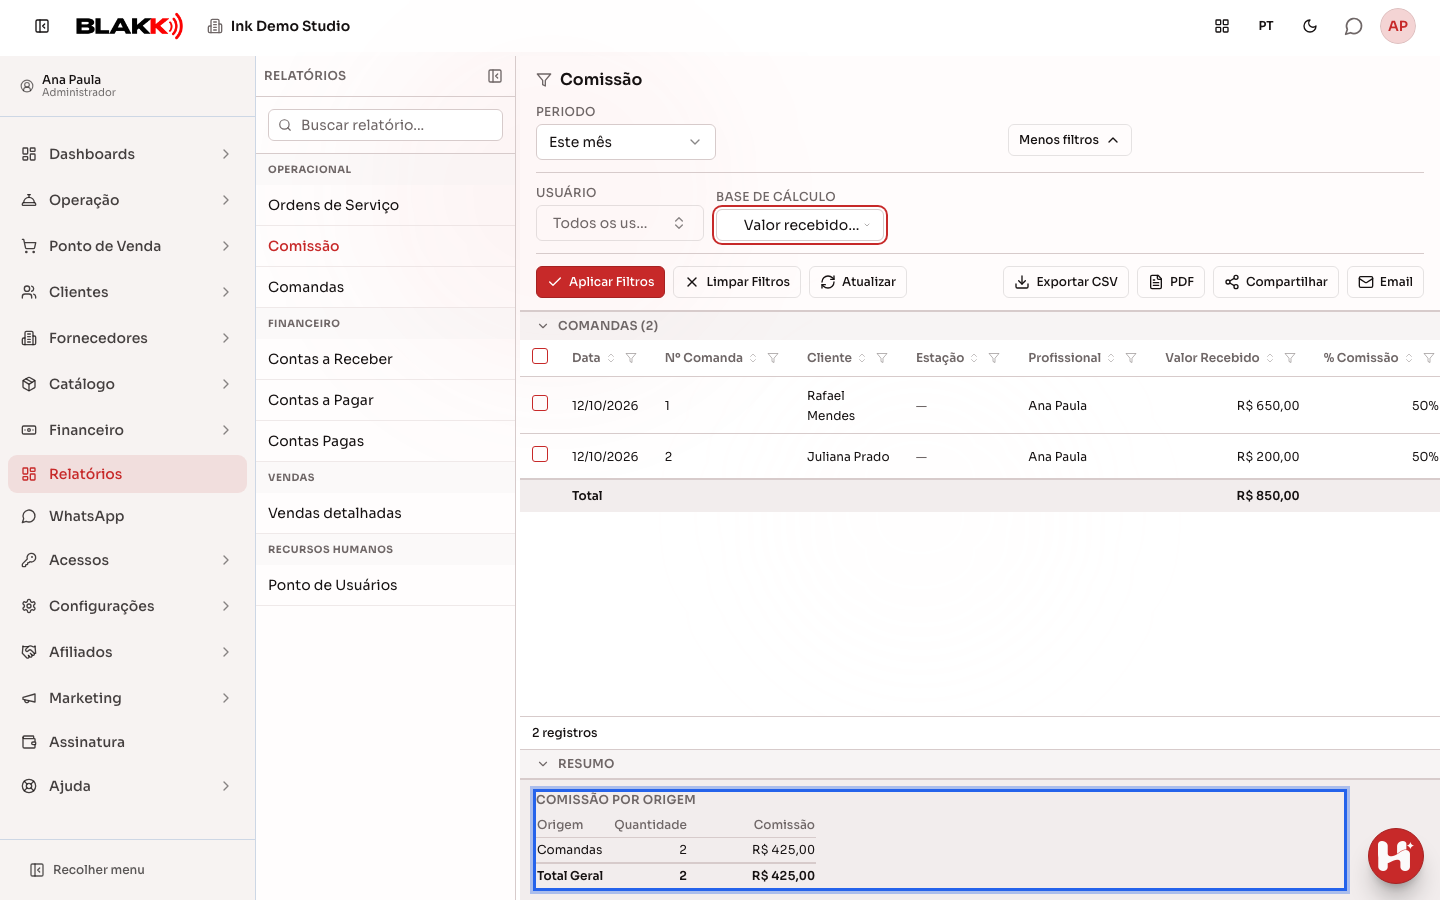Open the AP user avatar menu
Screen dimensions: 1440x900
1398,26
